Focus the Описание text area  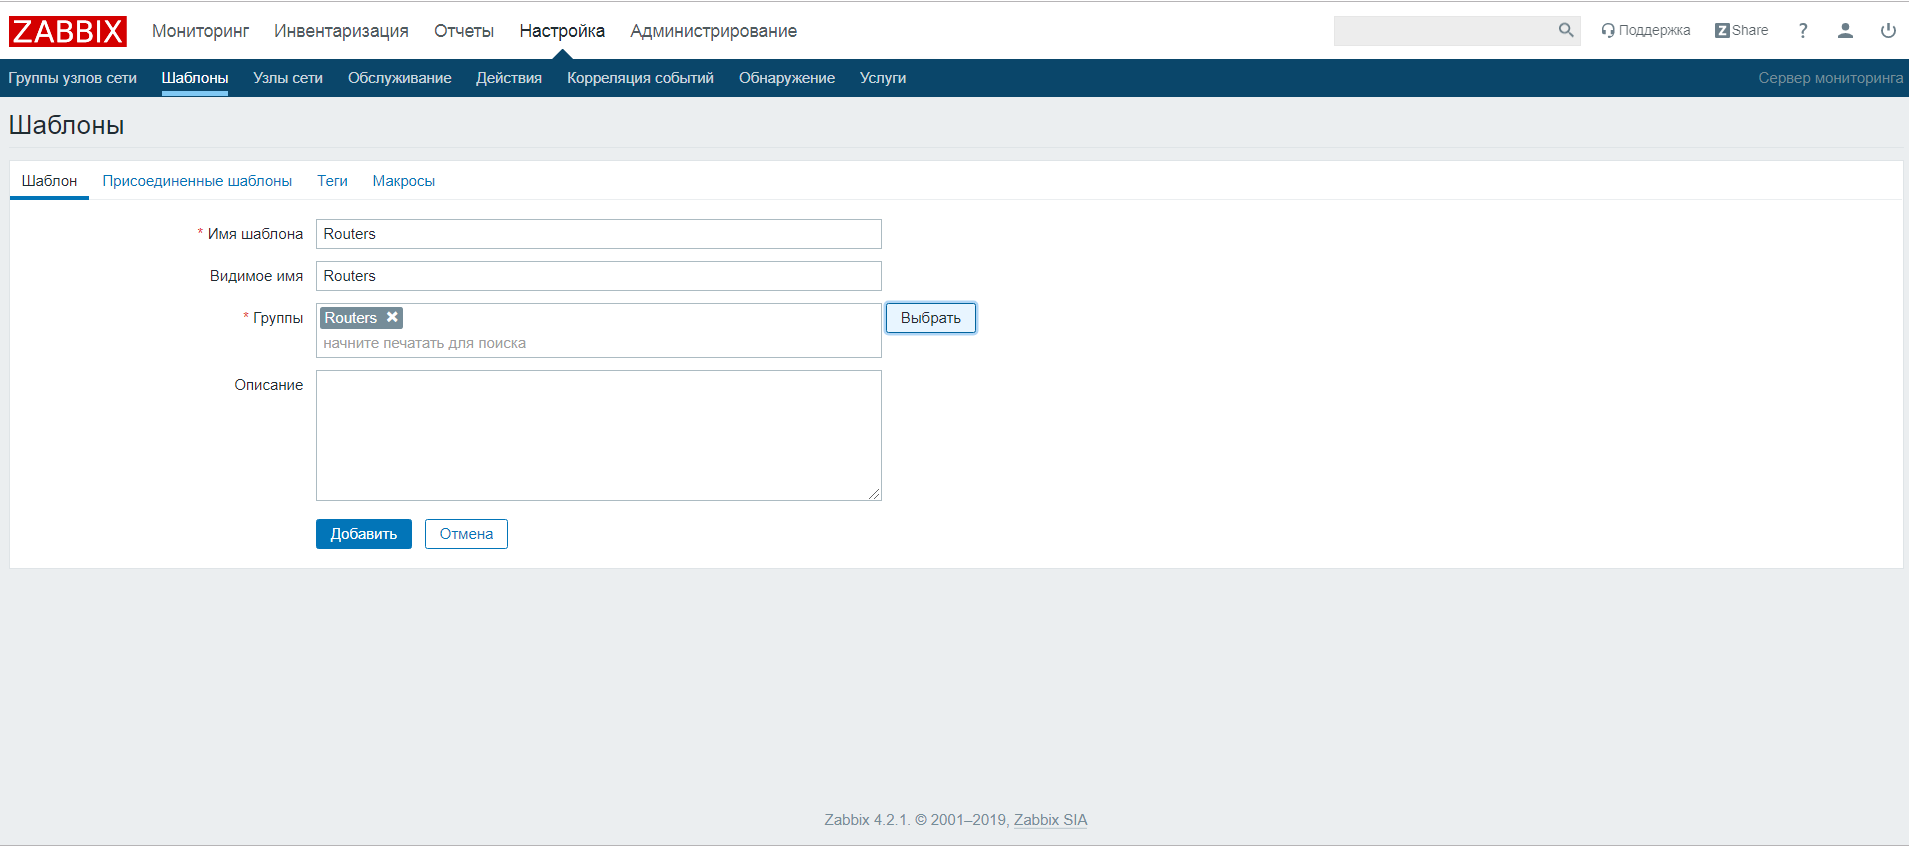598,435
